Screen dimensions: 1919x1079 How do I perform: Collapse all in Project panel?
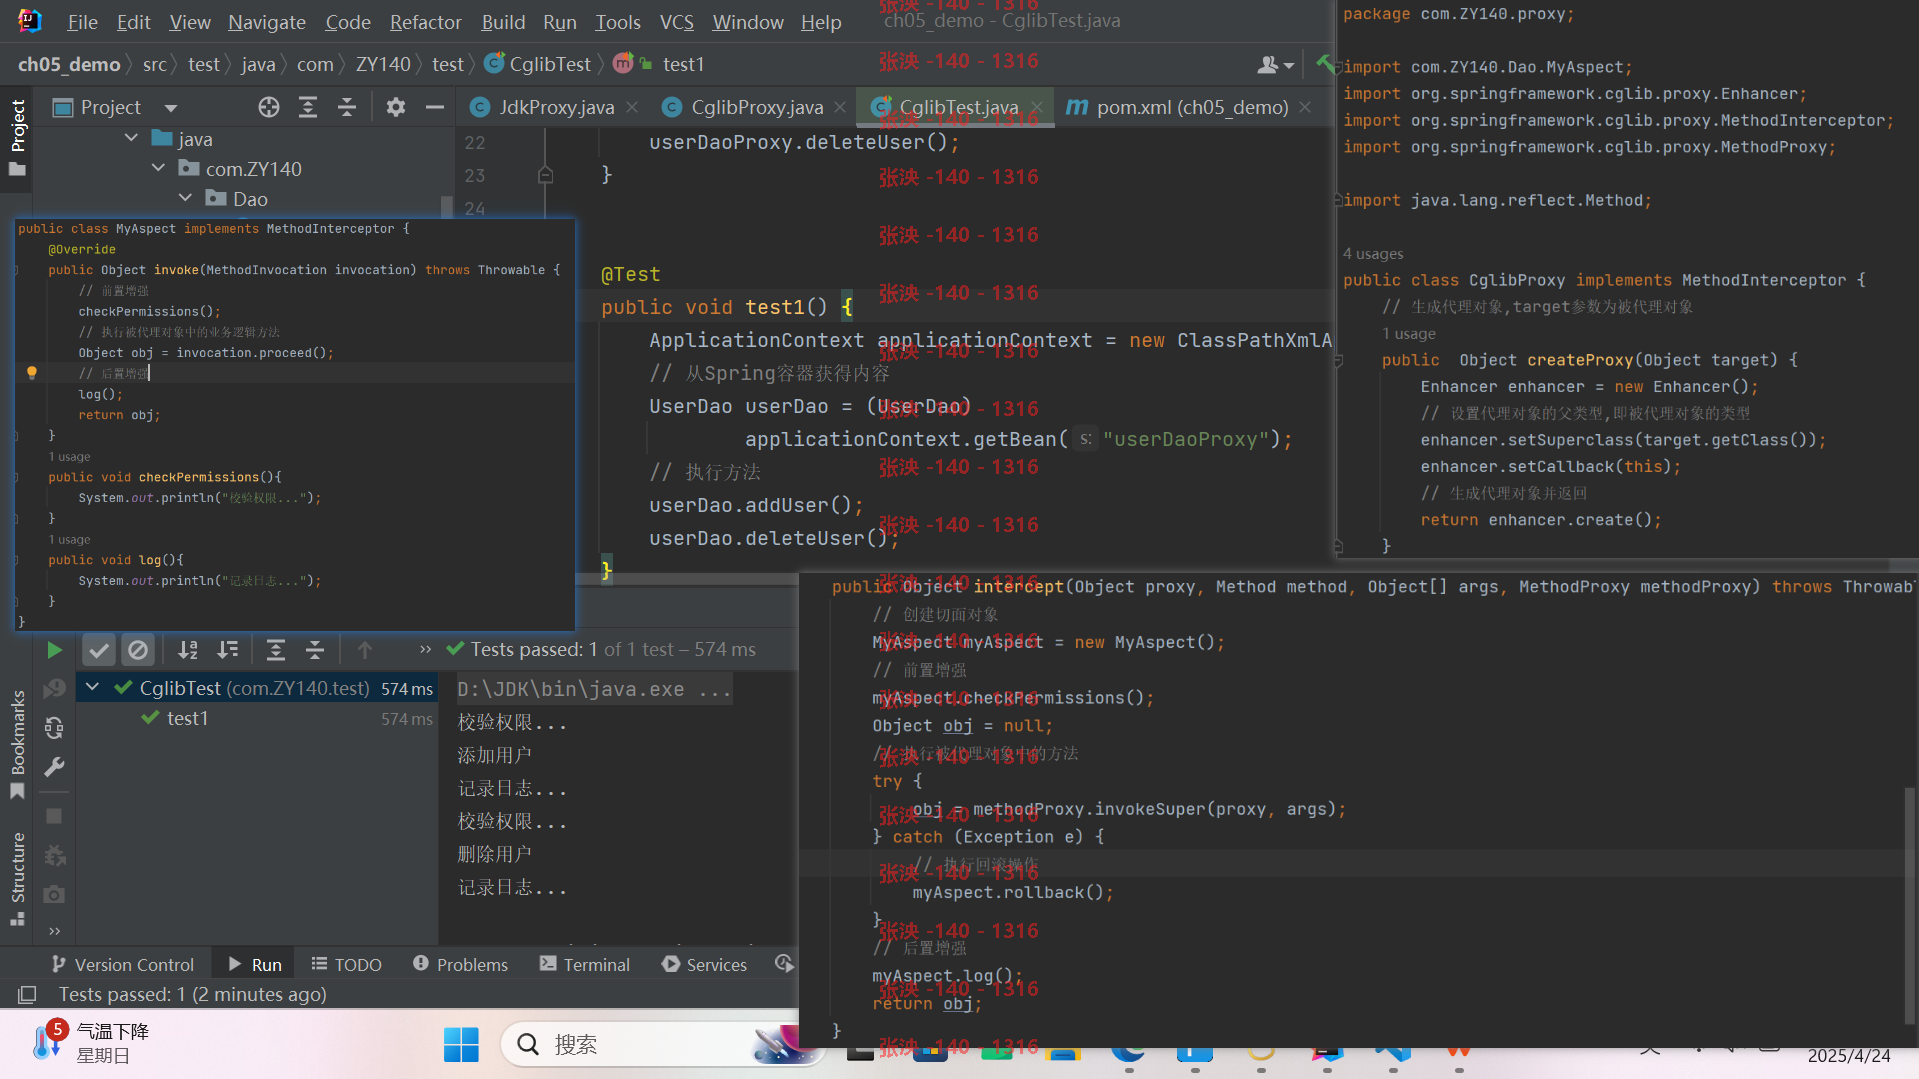click(x=347, y=107)
